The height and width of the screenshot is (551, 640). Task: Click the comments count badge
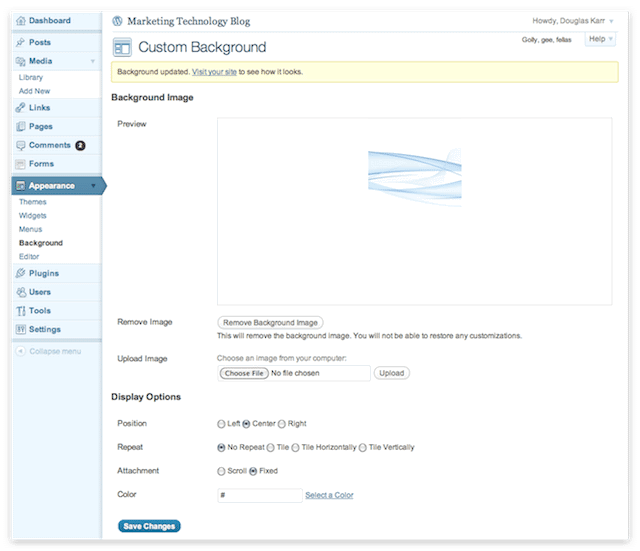80,145
